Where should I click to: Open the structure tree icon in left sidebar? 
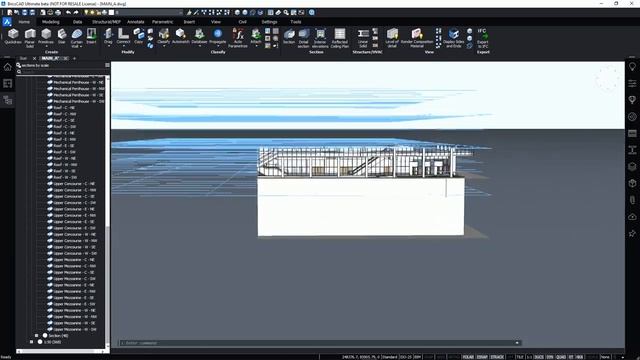tap(7, 100)
